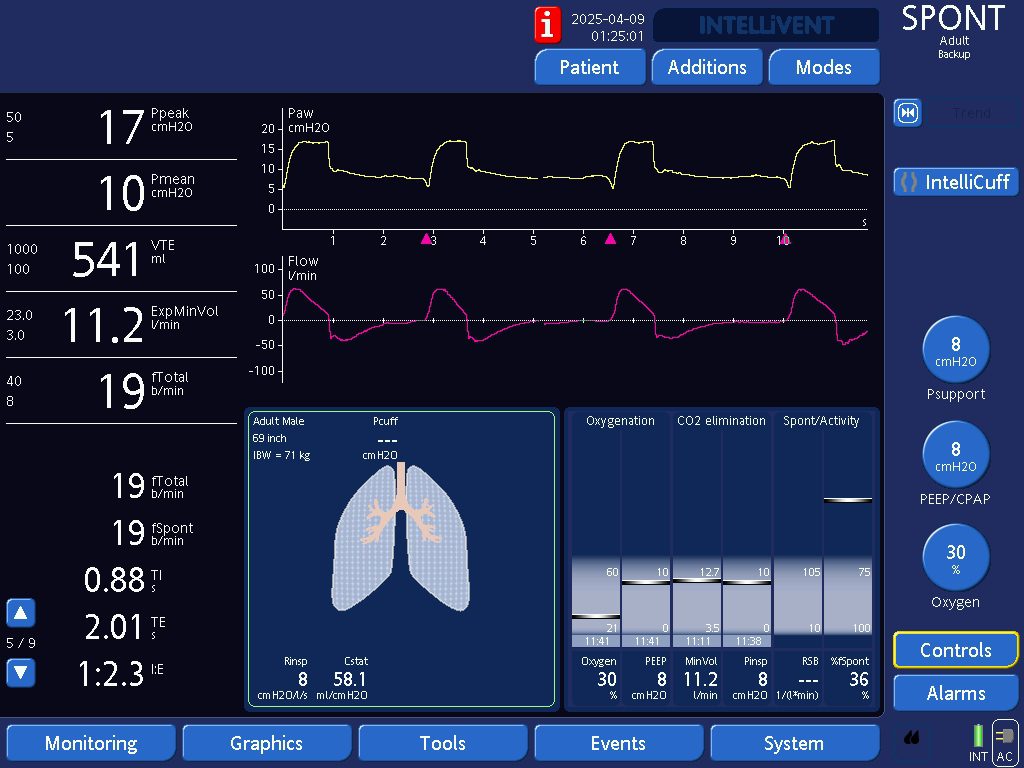Adjust the Oxygen 30% control knob
This screenshot has height=768, width=1024.
click(x=956, y=559)
